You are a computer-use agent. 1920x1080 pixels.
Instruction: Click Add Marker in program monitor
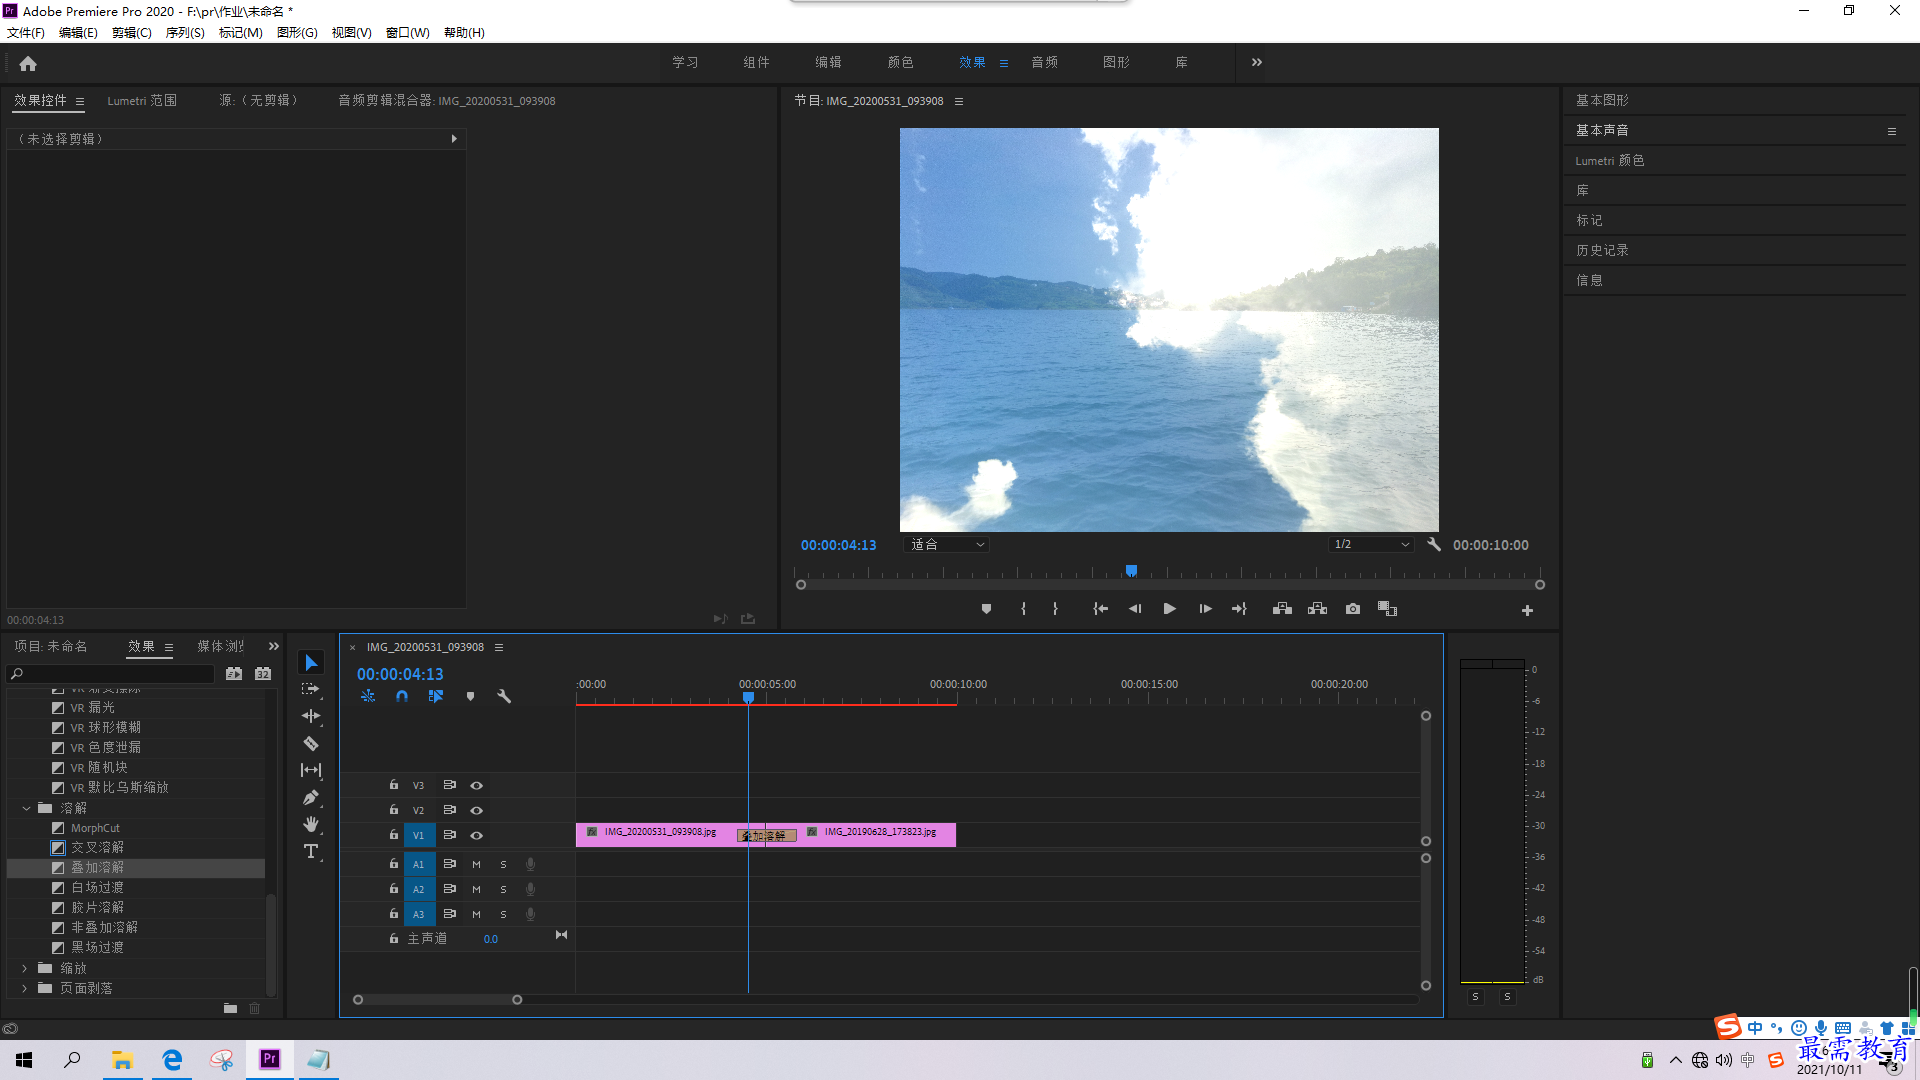[986, 609]
